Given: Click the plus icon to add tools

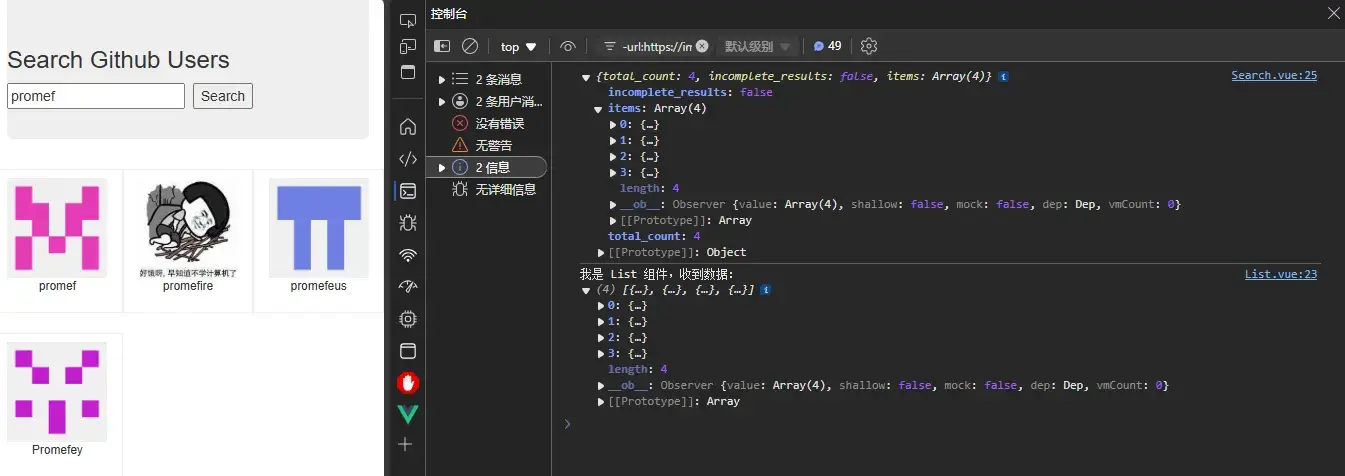Looking at the screenshot, I should tap(405, 444).
